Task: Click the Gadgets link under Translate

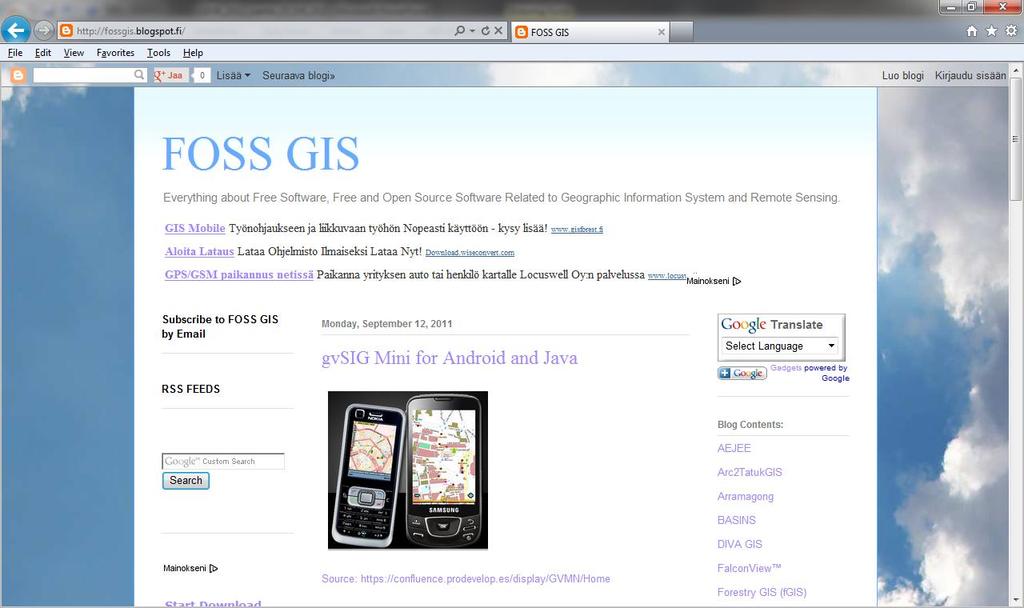Action: click(x=786, y=368)
